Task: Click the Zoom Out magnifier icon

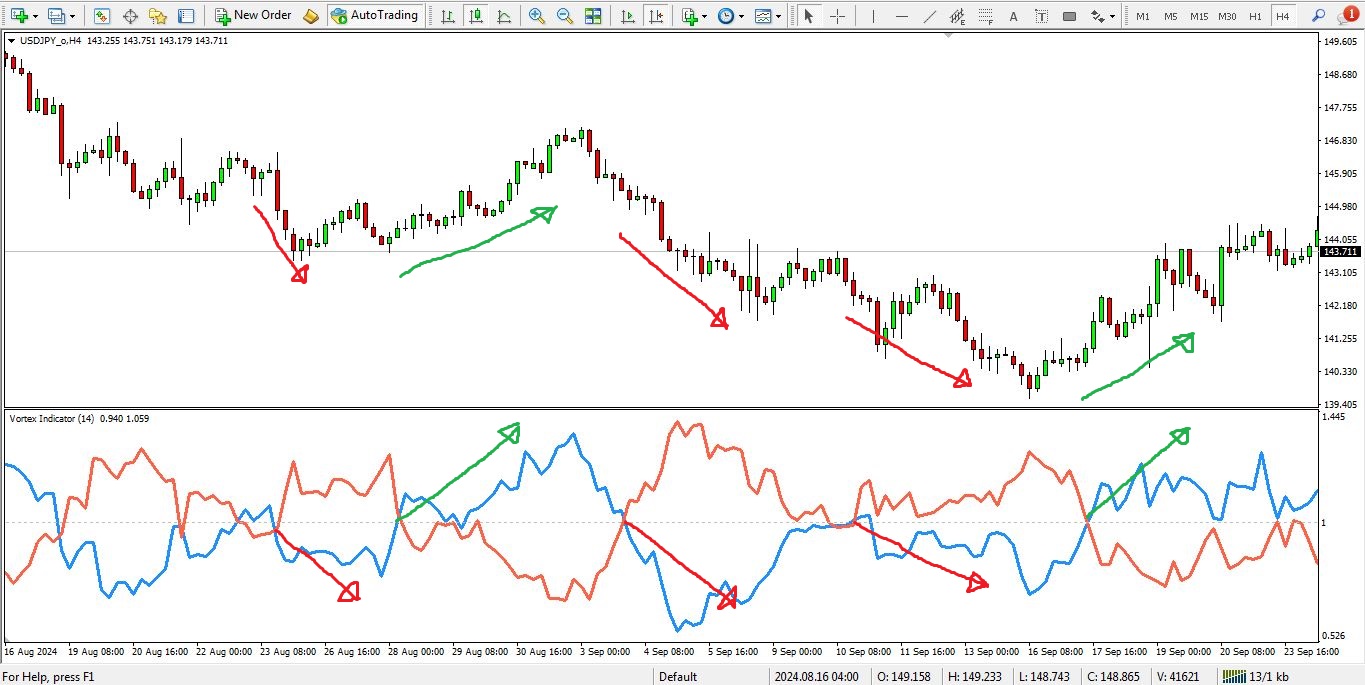Action: (565, 16)
